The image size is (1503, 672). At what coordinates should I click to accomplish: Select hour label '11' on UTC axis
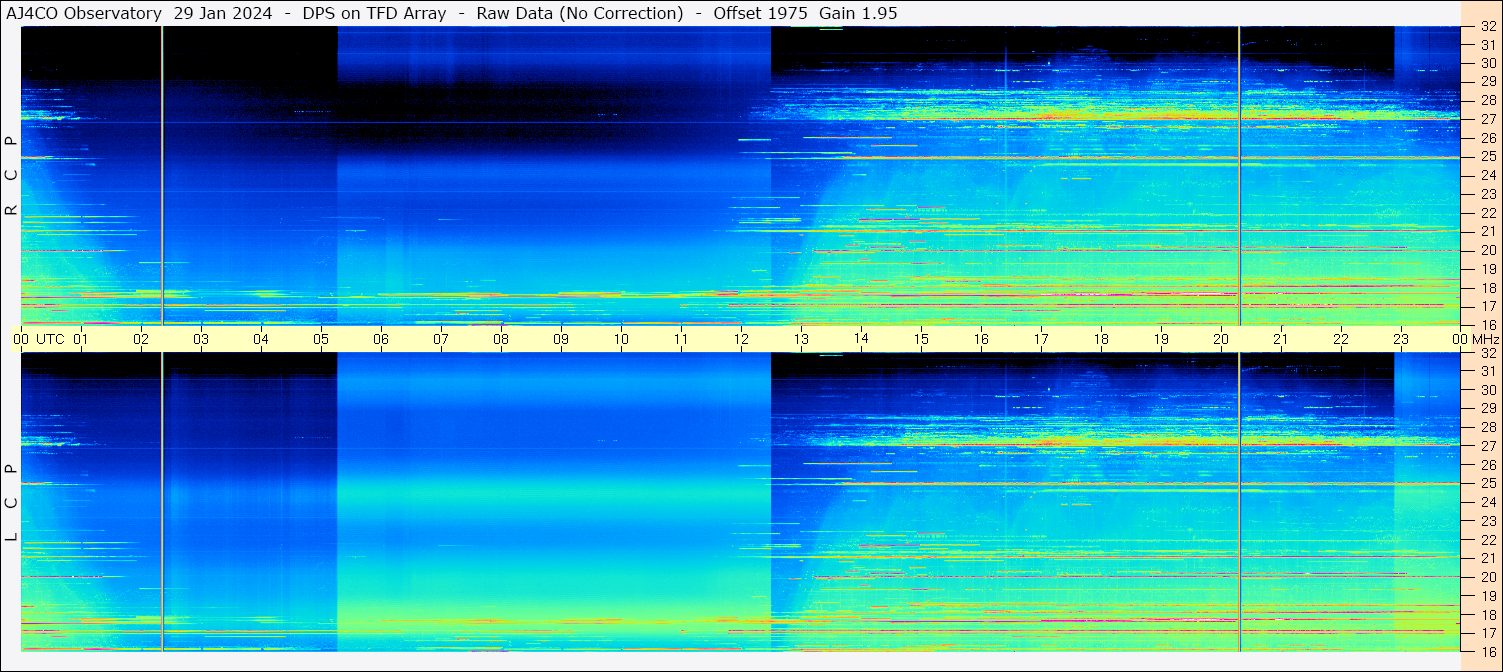[x=681, y=339]
